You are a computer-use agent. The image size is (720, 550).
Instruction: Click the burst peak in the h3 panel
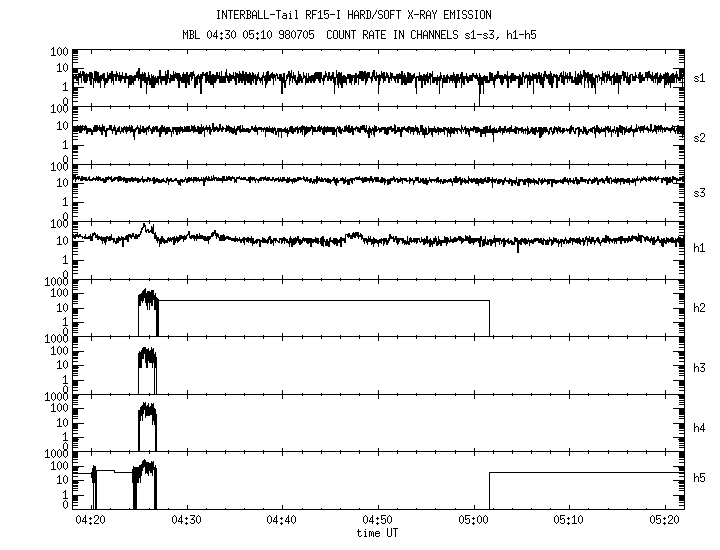147,352
